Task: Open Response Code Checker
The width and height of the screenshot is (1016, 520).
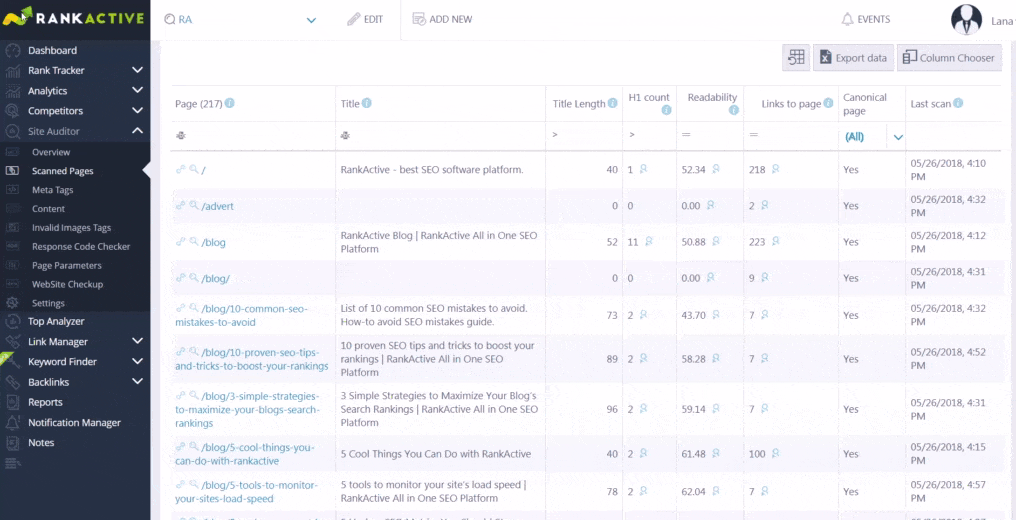Action: pos(81,246)
